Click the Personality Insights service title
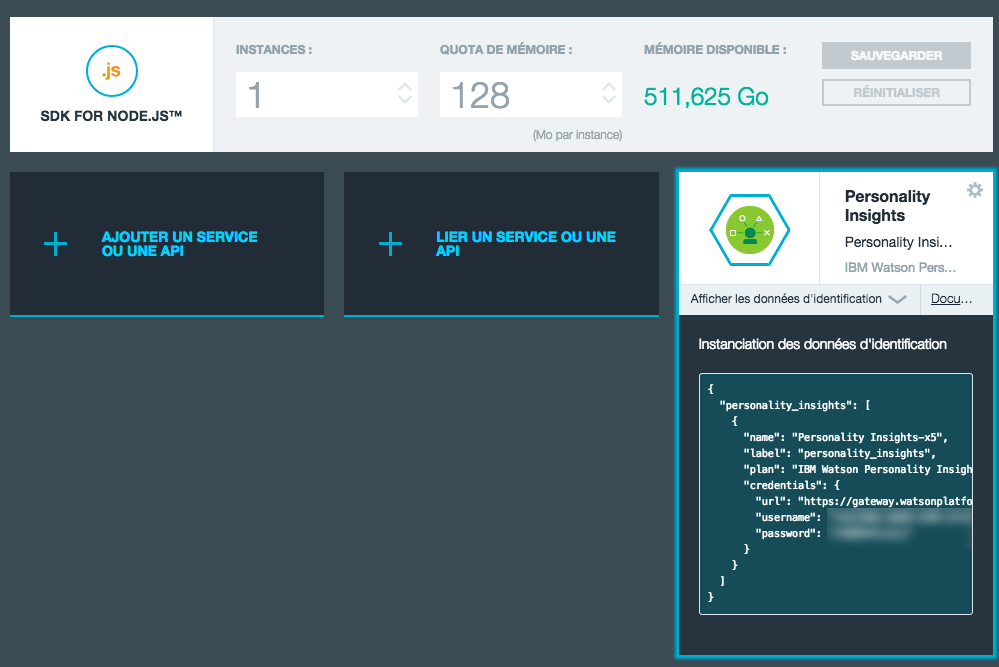 [x=887, y=206]
